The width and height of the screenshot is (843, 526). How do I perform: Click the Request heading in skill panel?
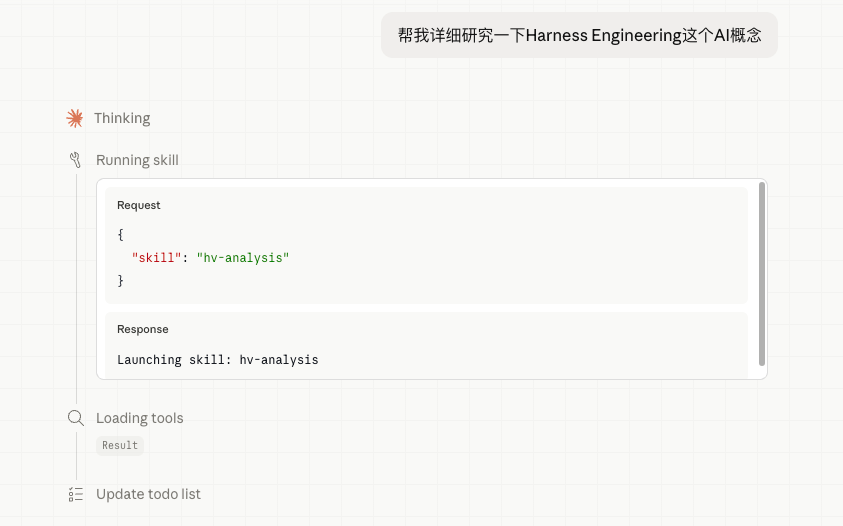(x=139, y=205)
